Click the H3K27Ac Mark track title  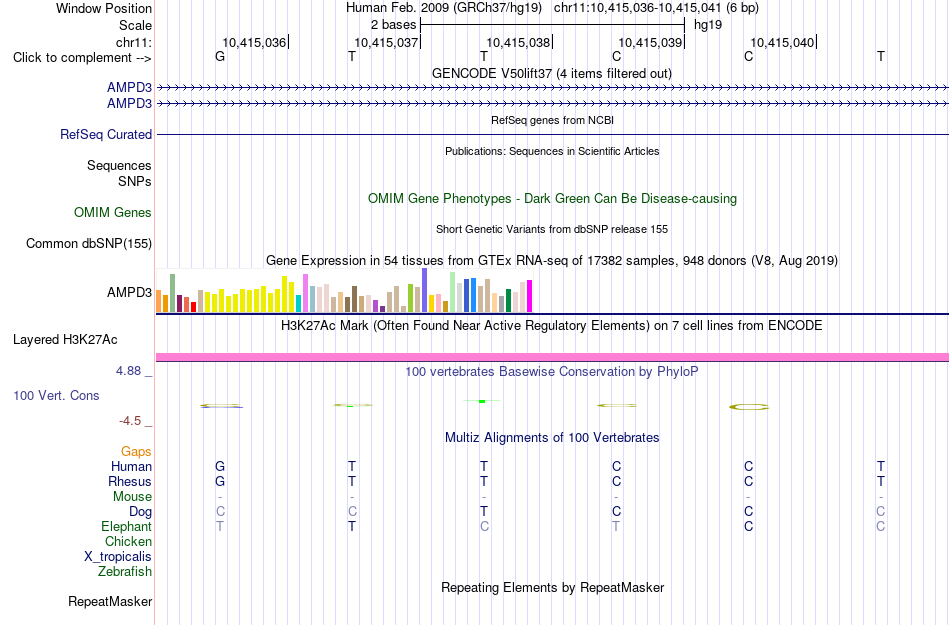pos(551,326)
